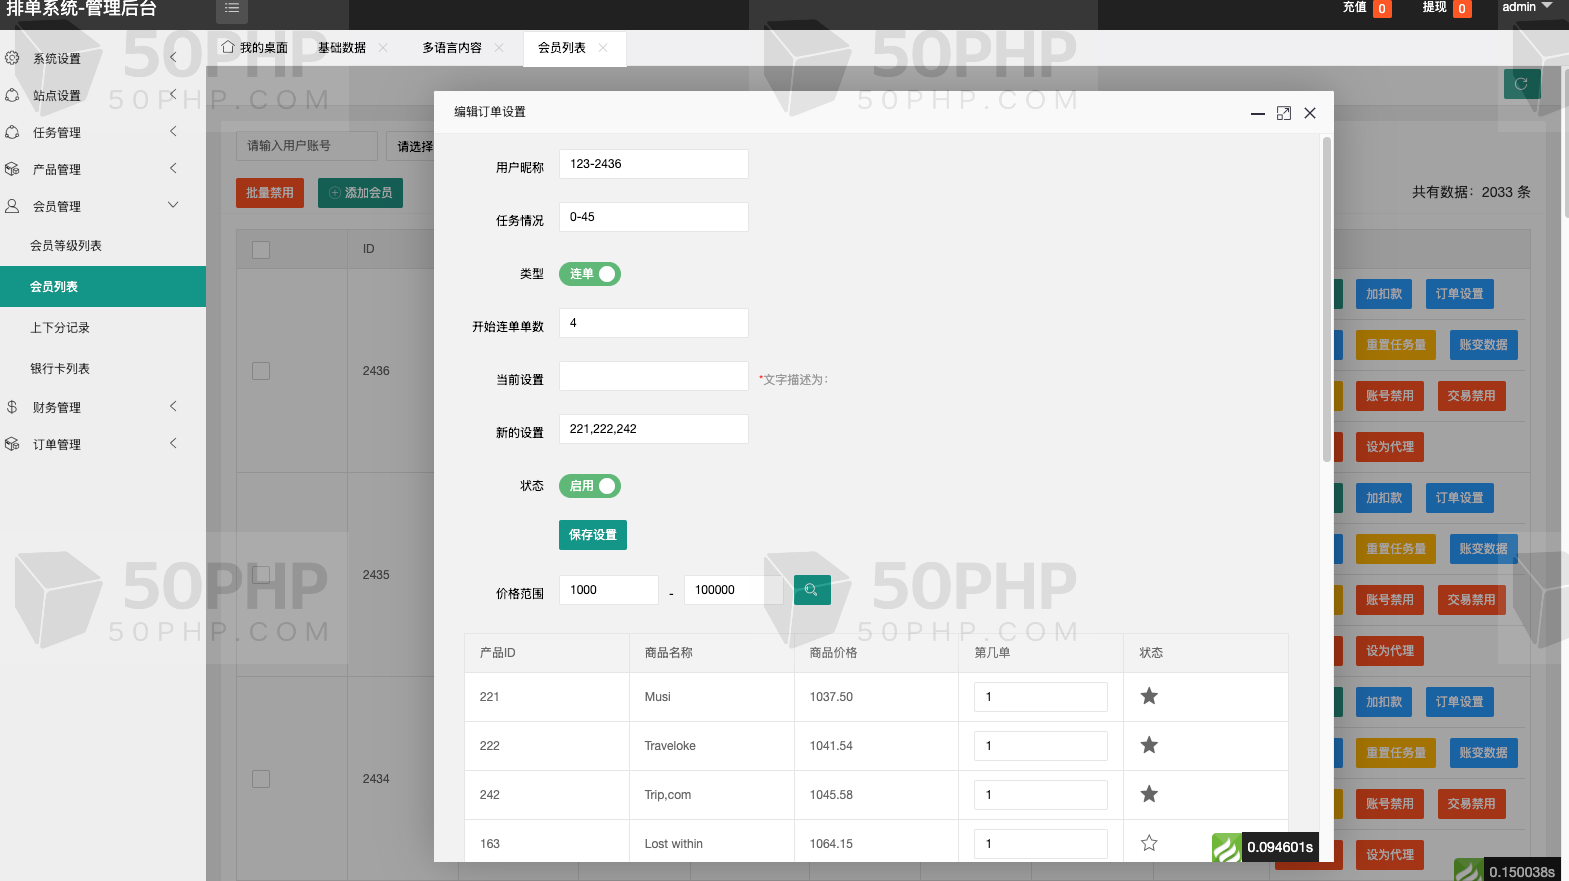1569x881 pixels.
Task: Click the green refresh icon button
Action: 1521,84
